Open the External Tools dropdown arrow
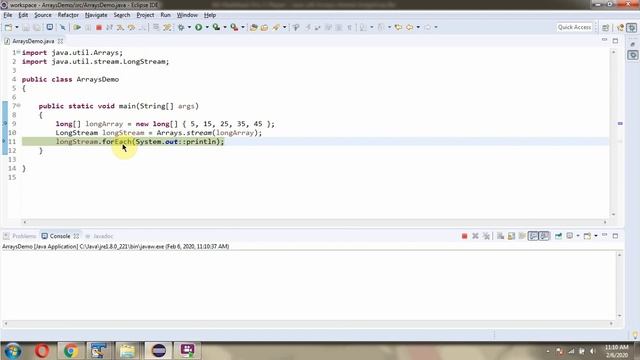This screenshot has width=640, height=360. 243,27
